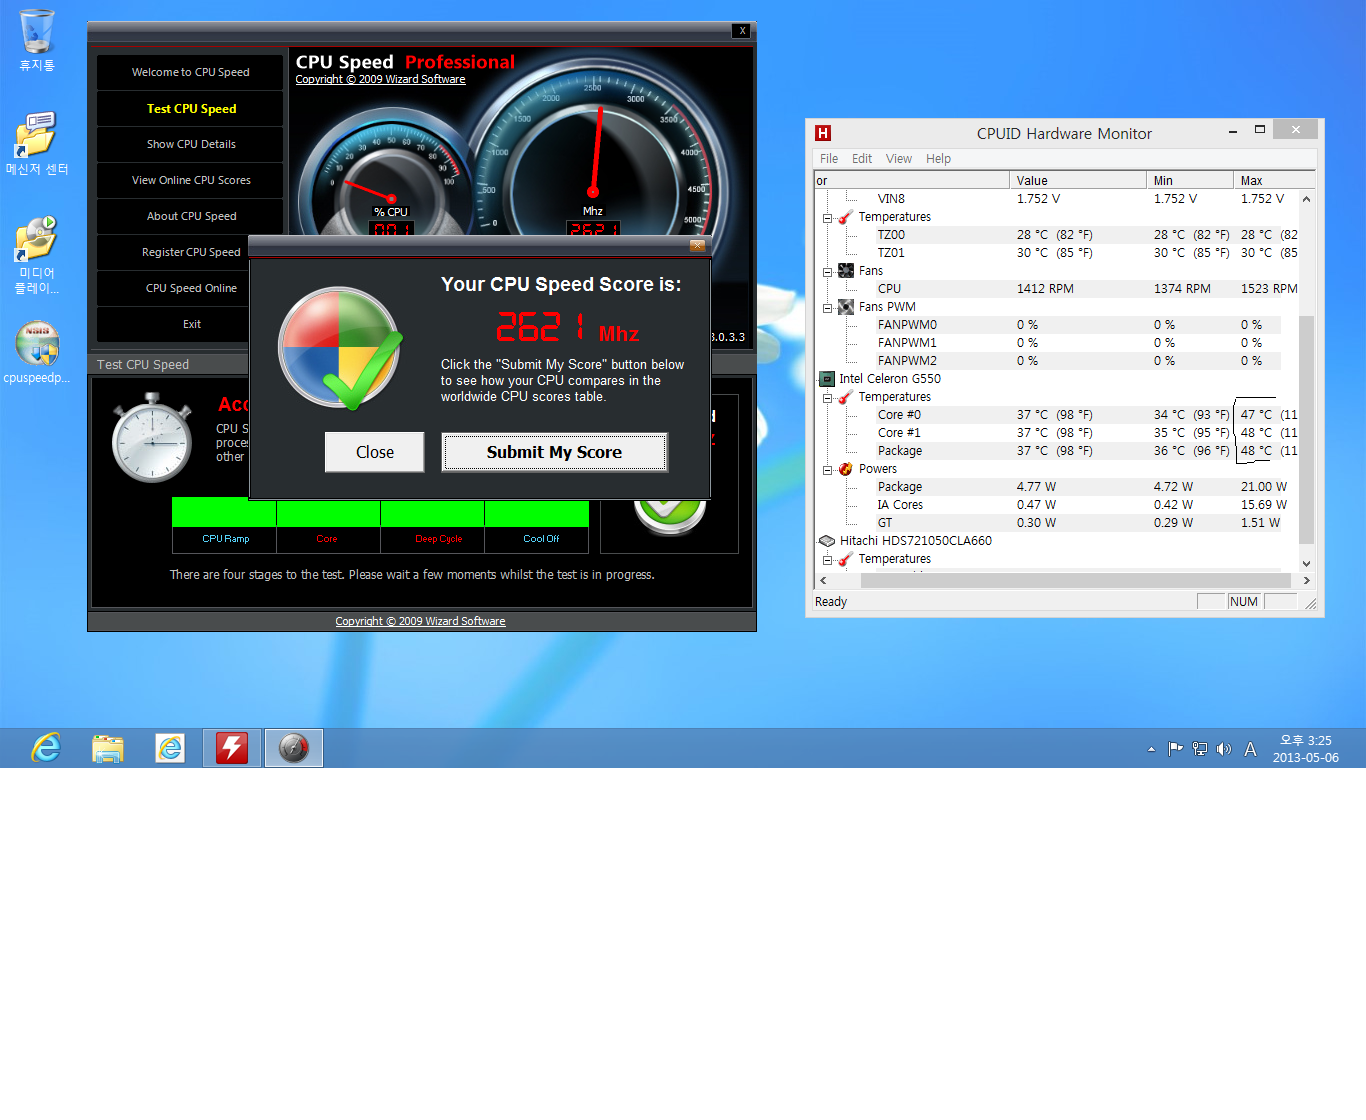This screenshot has height=1120, width=1366.
Task: Click the Fans icon in HWMonitor
Action: (846, 271)
